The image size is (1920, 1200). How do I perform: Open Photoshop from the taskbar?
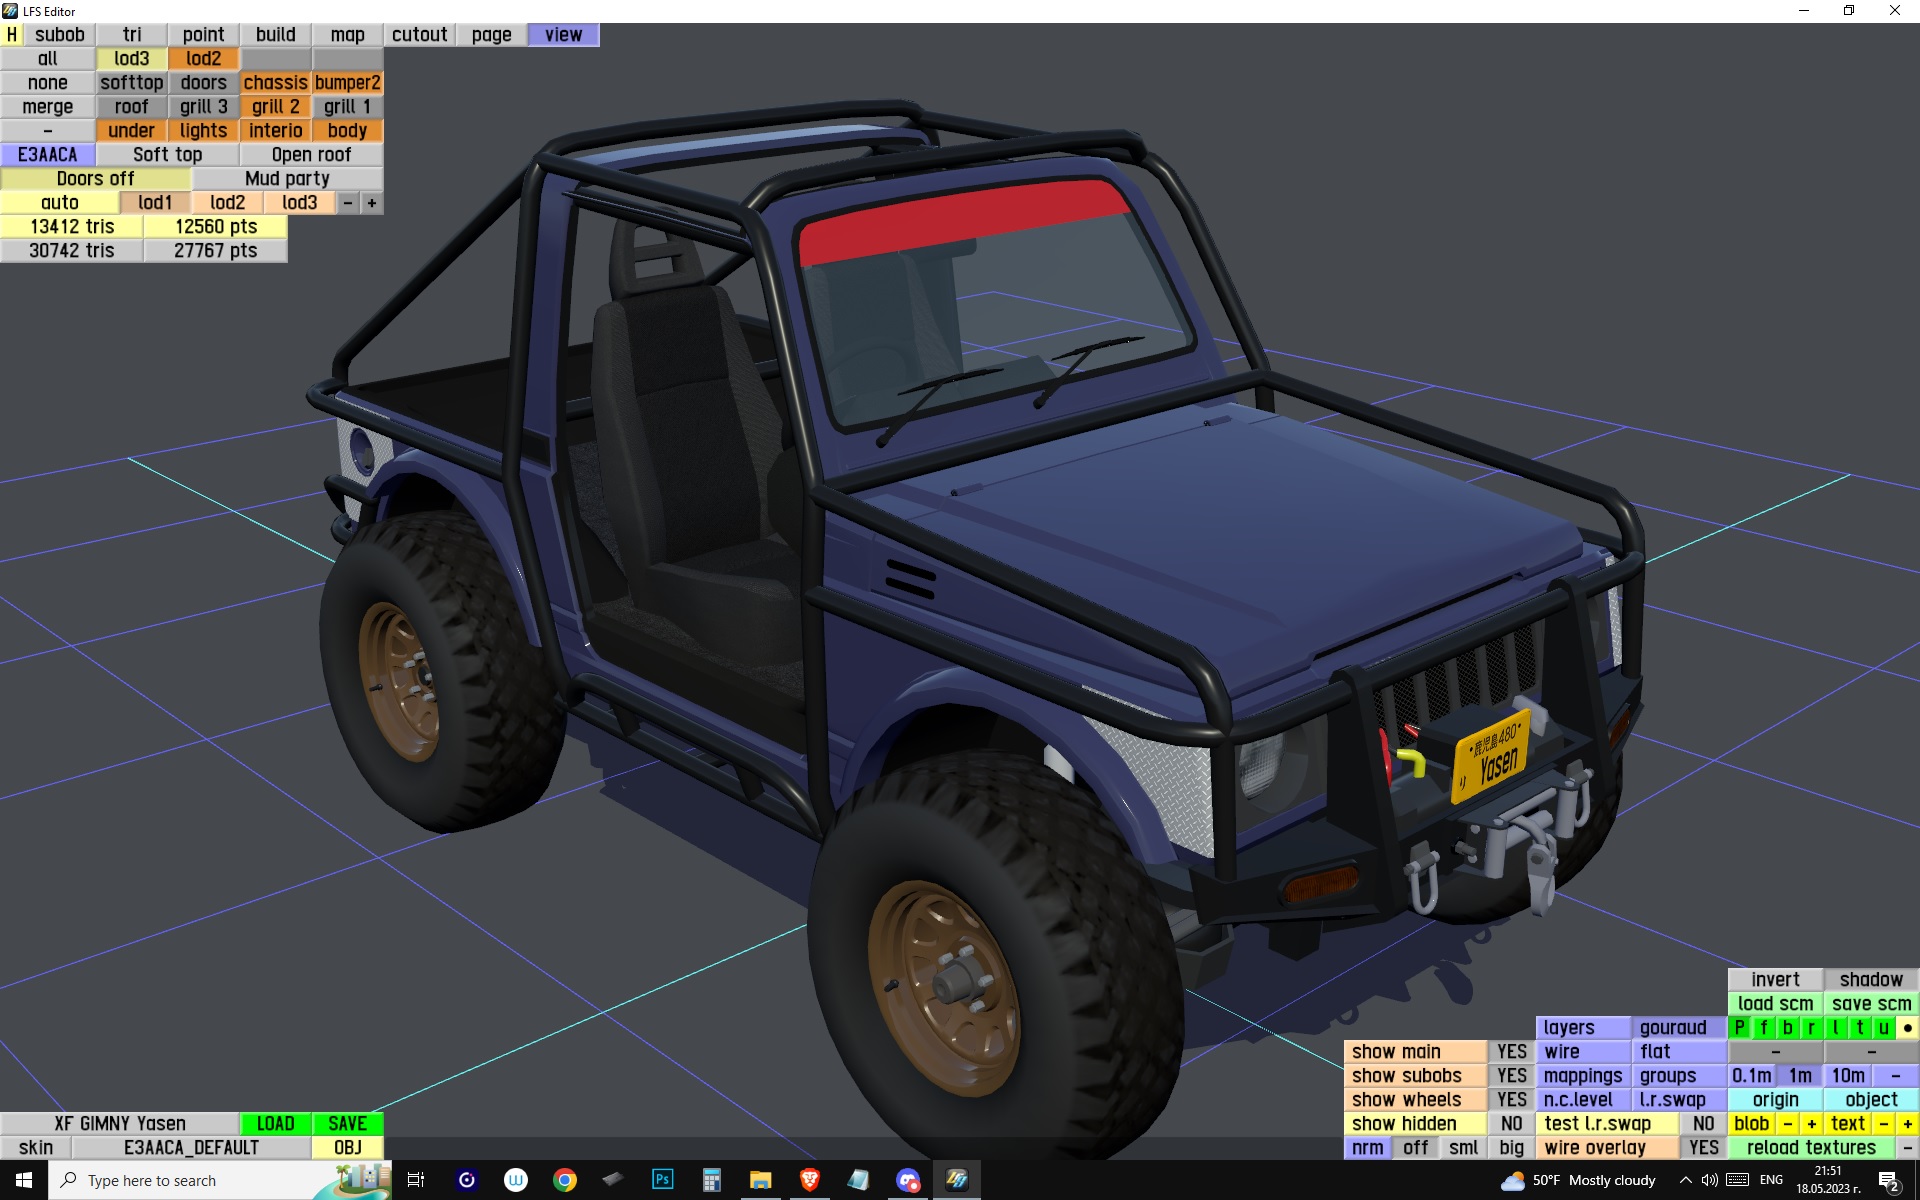[662, 1180]
